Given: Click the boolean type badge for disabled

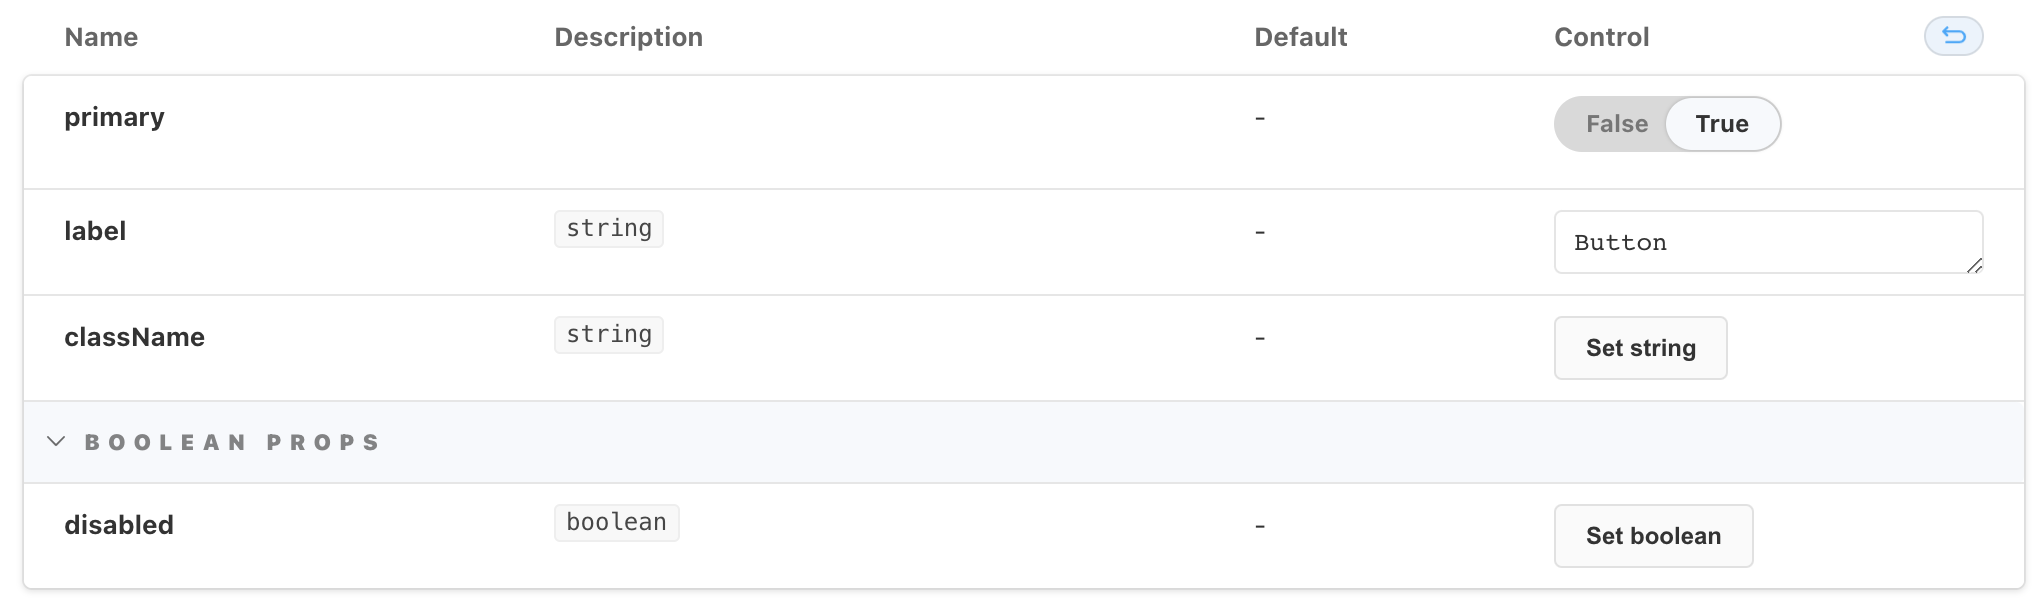Looking at the screenshot, I should (x=616, y=522).
